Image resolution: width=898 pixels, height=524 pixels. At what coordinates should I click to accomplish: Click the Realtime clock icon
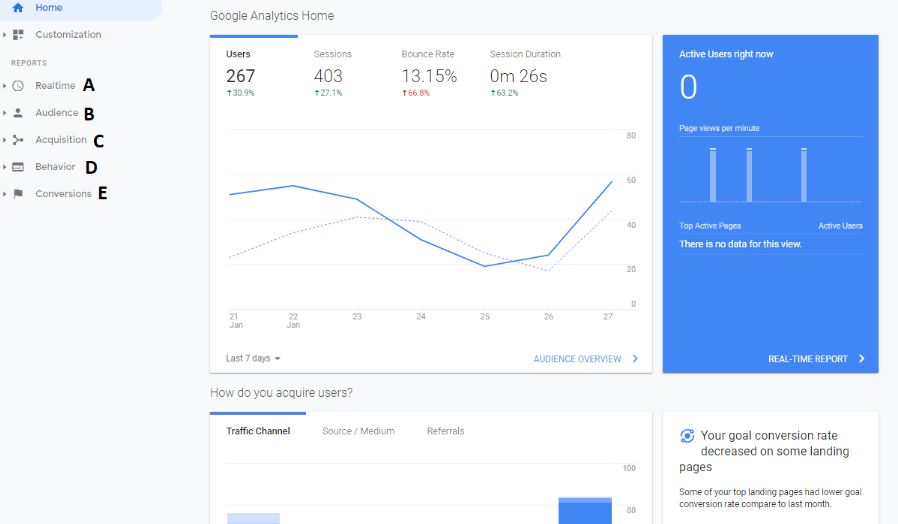pos(18,85)
